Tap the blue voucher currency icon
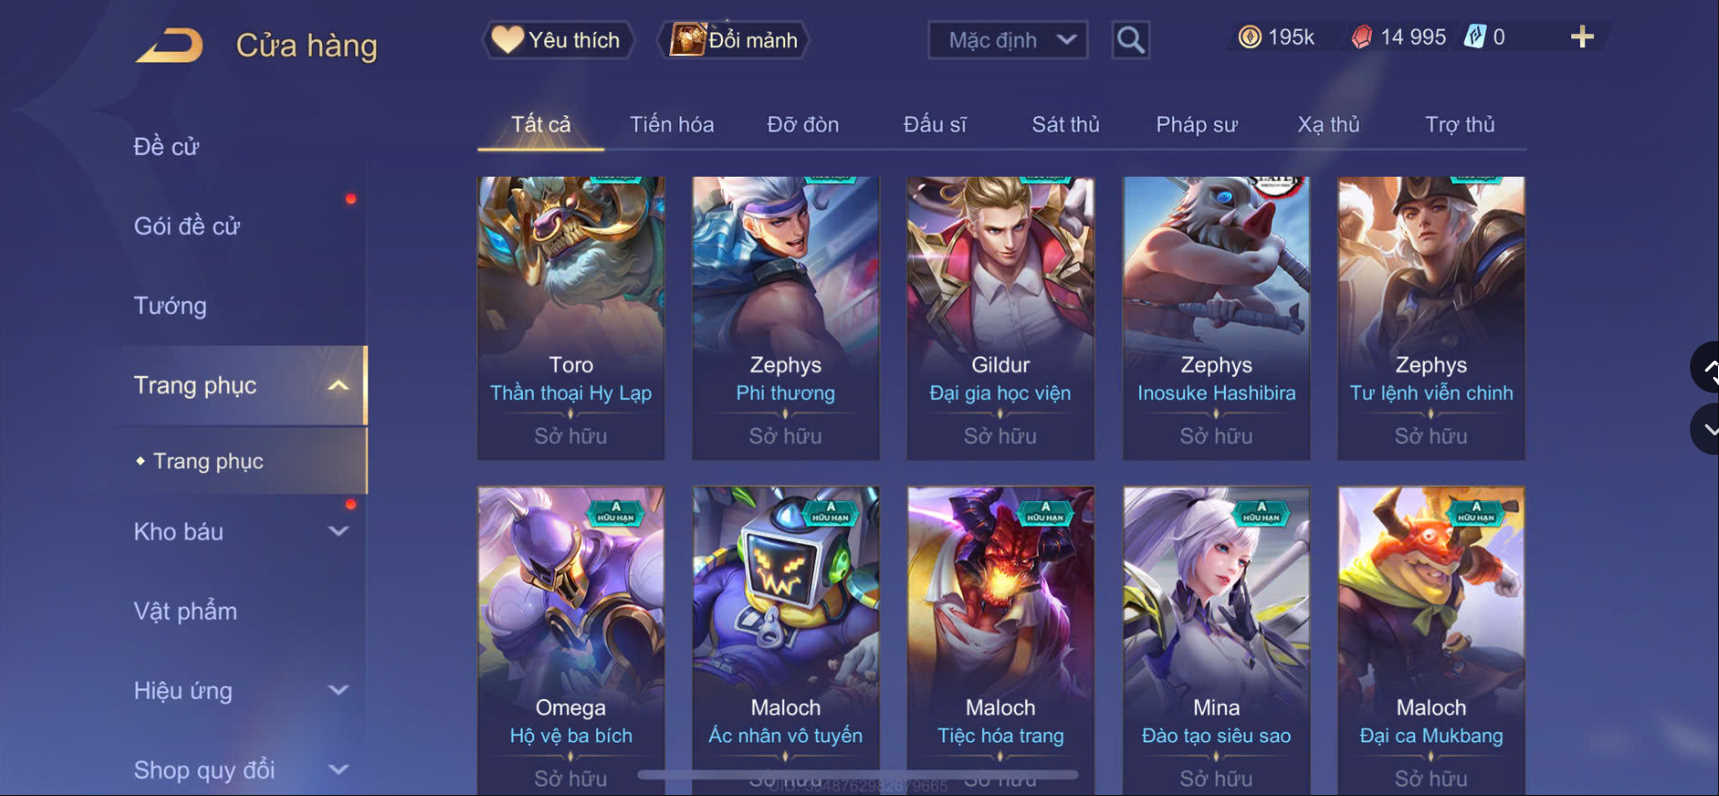The height and width of the screenshot is (796, 1719). click(x=1475, y=37)
